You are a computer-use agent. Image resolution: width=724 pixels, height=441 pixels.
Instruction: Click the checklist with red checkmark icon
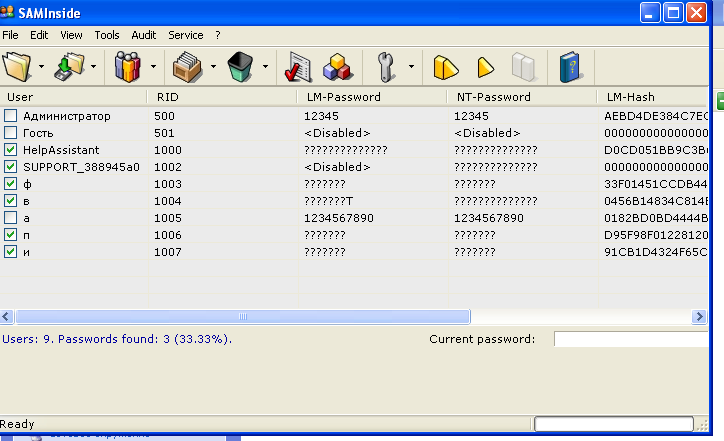click(298, 67)
